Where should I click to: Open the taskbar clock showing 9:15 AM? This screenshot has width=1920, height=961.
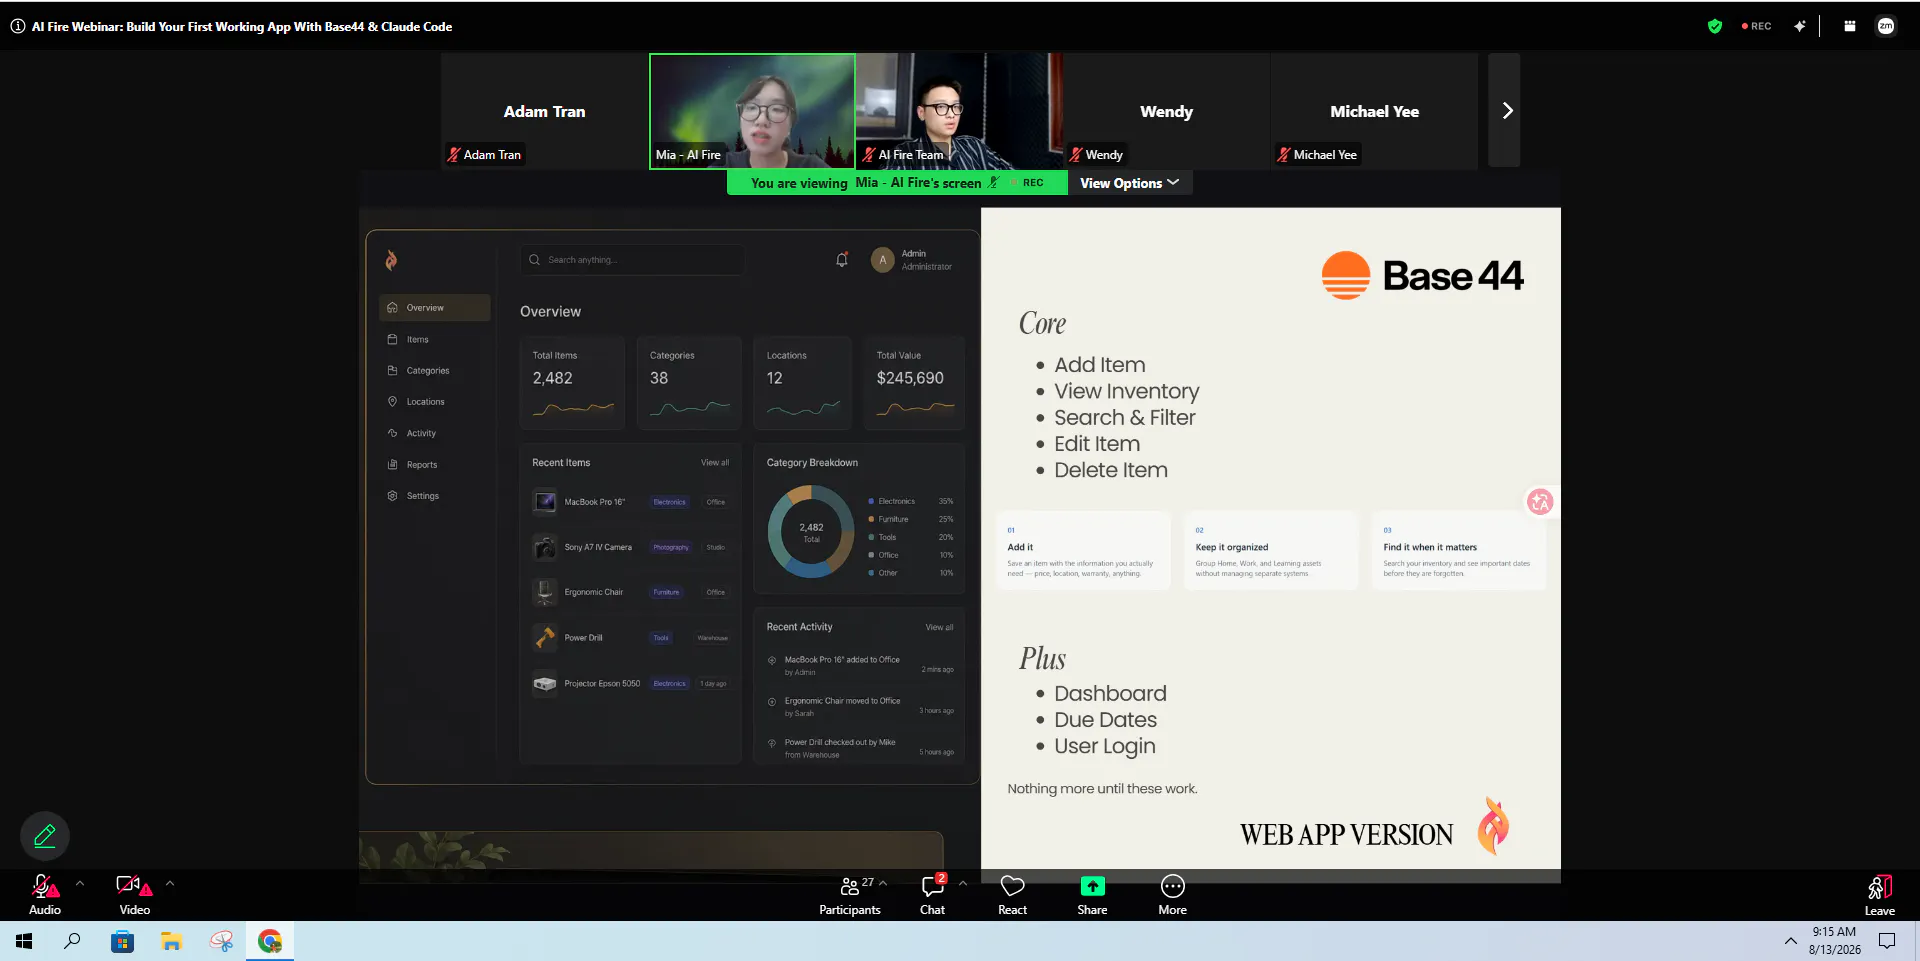point(1834,941)
